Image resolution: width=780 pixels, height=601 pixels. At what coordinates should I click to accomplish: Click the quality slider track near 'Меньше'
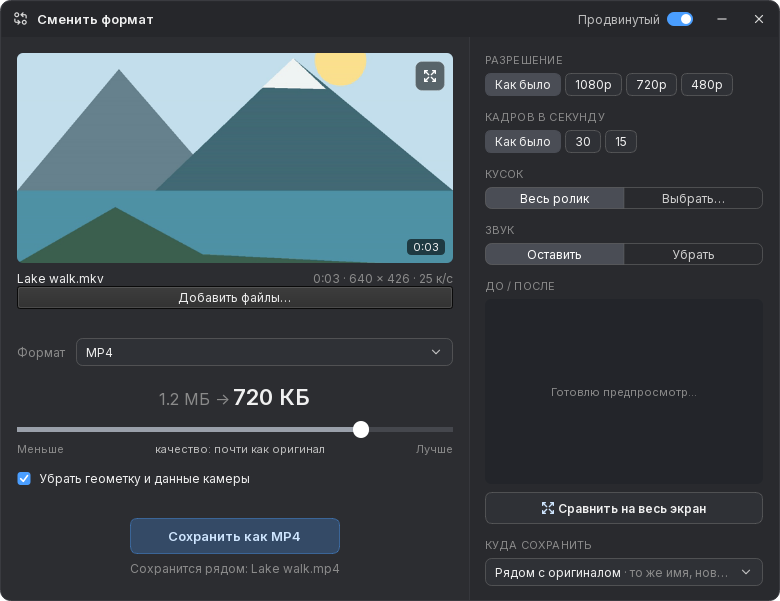(x=30, y=429)
